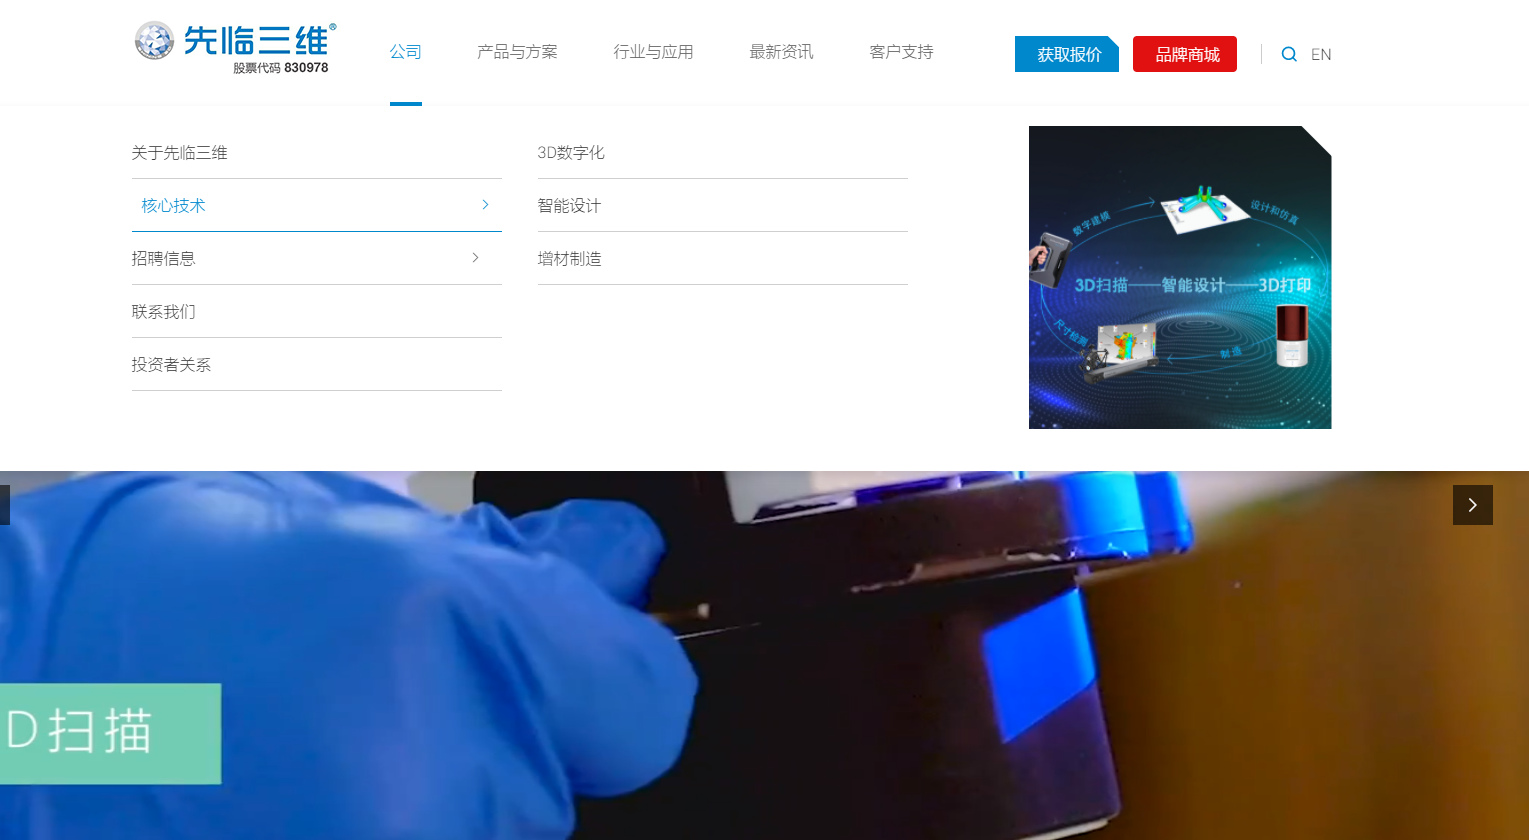Open the 投资者关系 page

click(171, 364)
